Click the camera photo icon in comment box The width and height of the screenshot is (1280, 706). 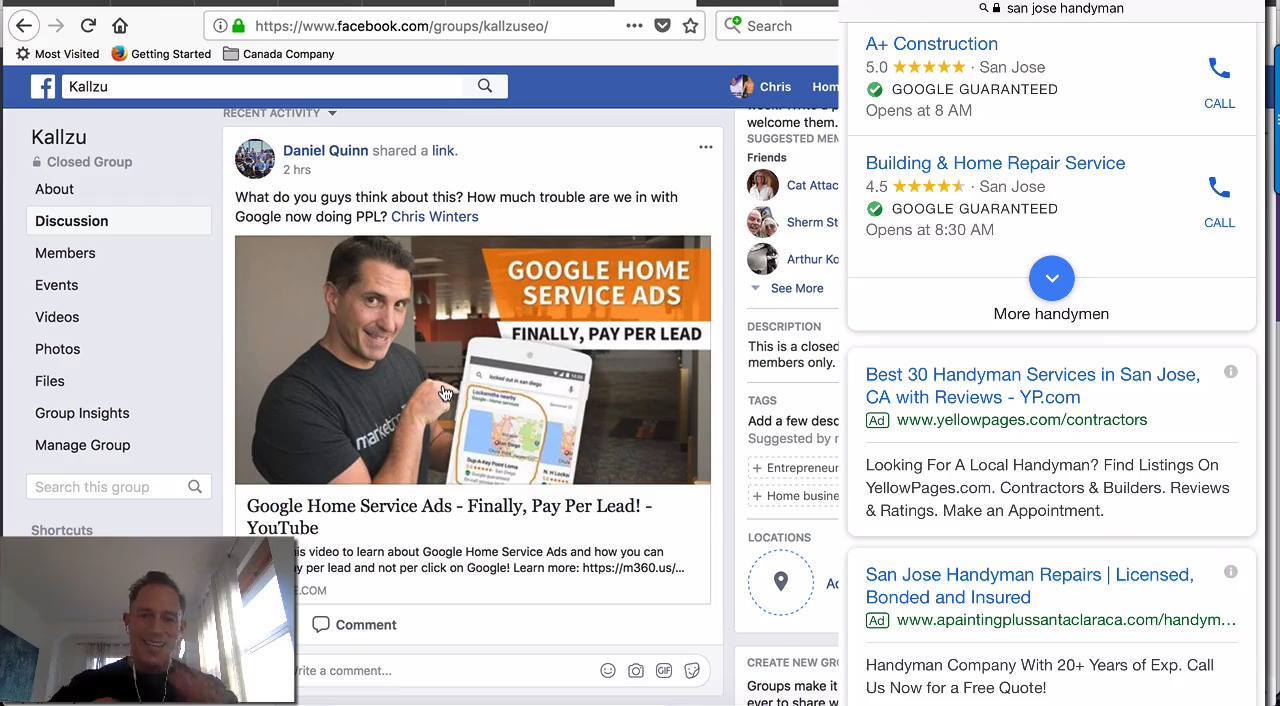pyautogui.click(x=636, y=671)
